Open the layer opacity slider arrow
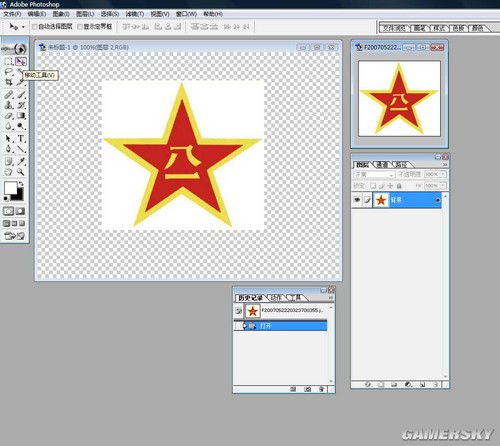The width and height of the screenshot is (500, 446). 443,174
